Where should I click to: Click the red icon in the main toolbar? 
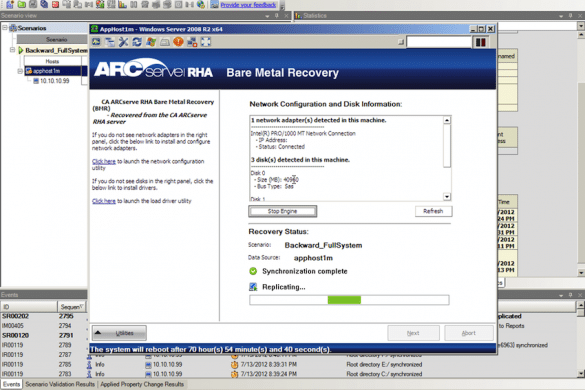pyautogui.click(x=55, y=4)
